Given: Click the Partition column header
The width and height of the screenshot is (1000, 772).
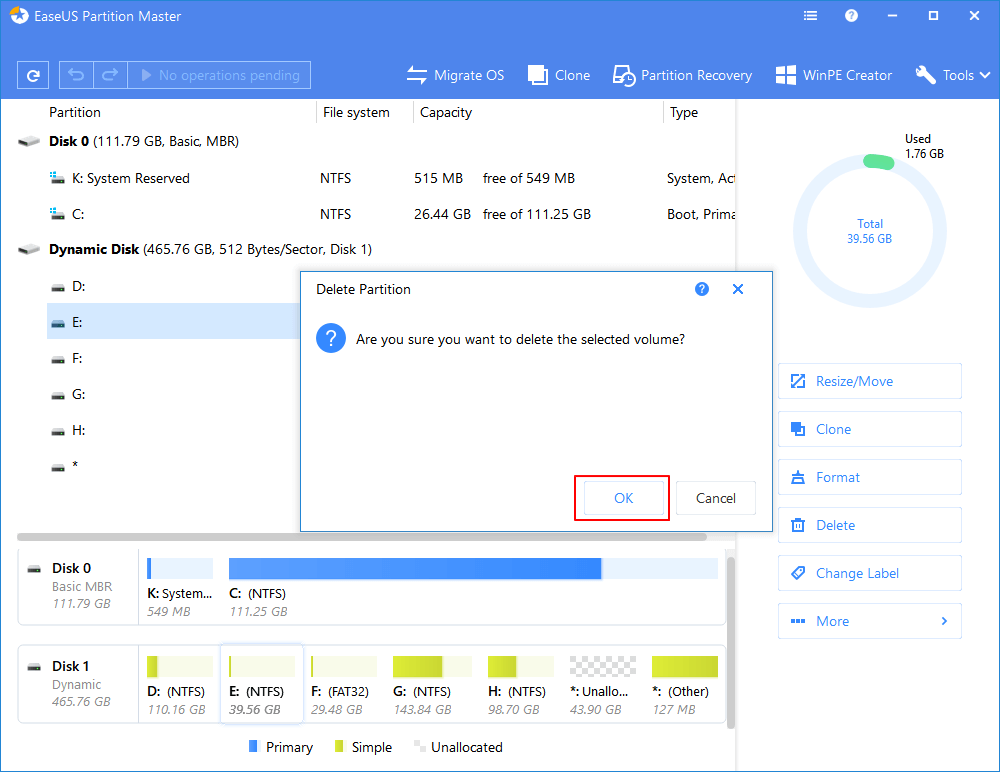Looking at the screenshot, I should (75, 112).
